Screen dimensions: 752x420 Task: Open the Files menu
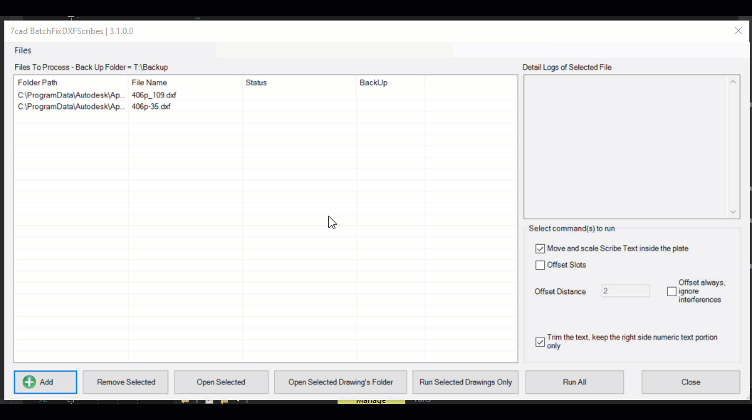23,50
